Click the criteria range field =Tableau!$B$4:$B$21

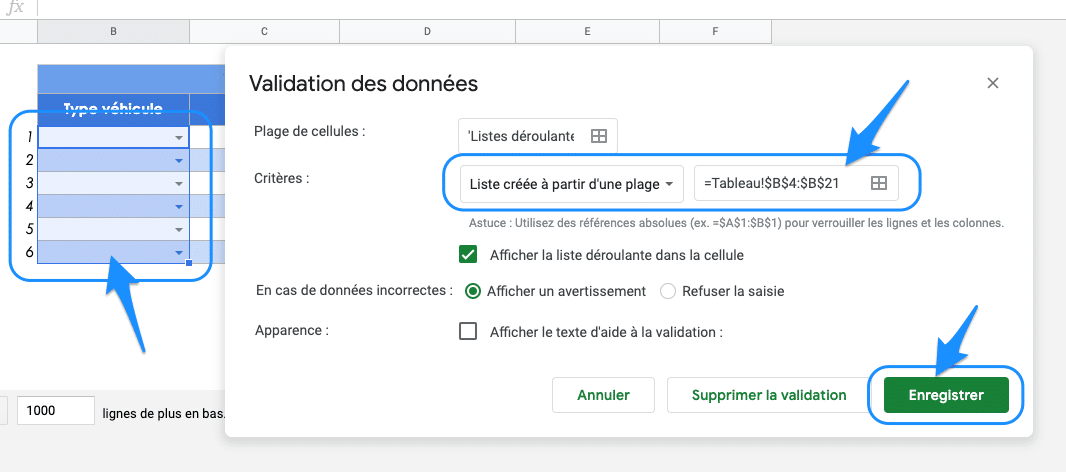(780, 184)
